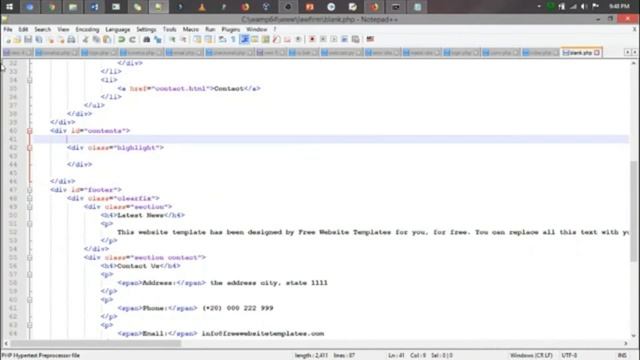Open the Plugins menu

point(231,29)
